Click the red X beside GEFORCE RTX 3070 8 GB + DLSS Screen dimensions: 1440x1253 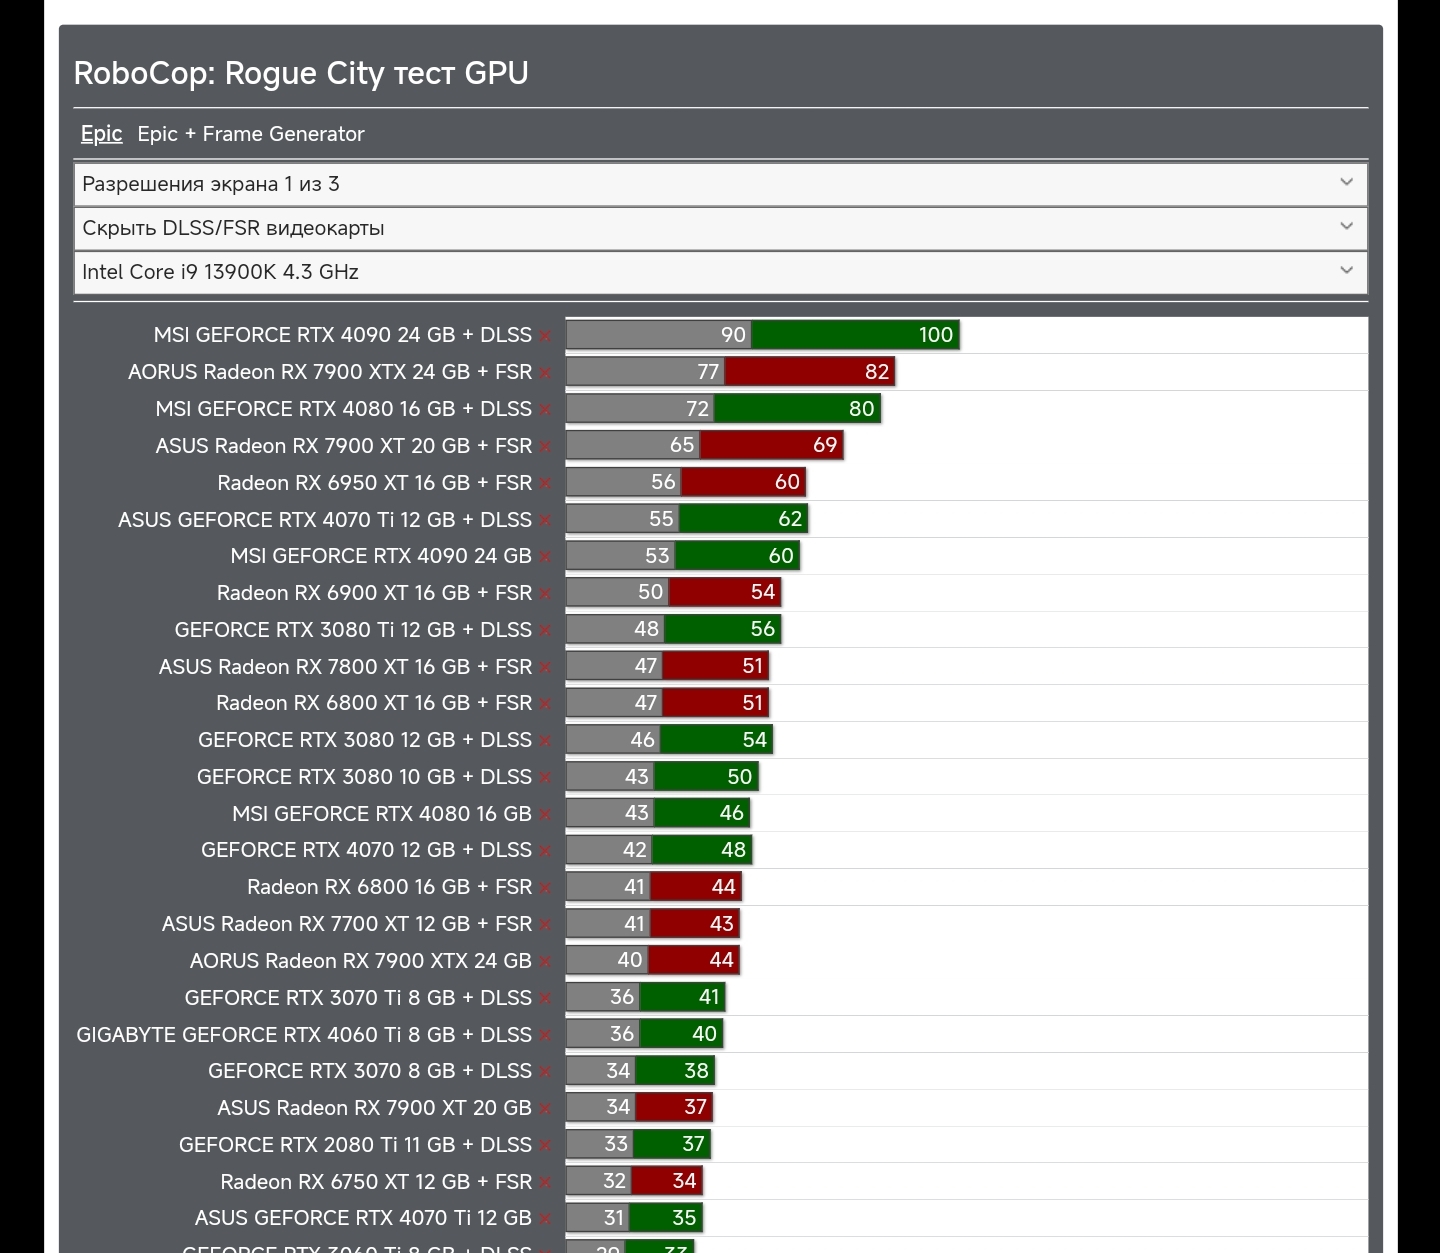[x=545, y=1073]
